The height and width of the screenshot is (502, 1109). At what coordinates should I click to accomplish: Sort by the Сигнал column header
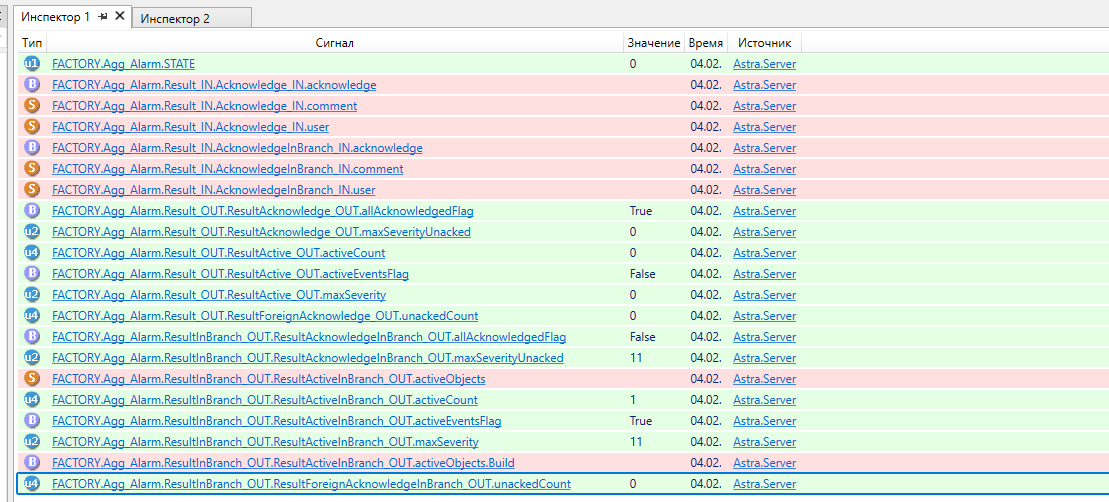[334, 43]
